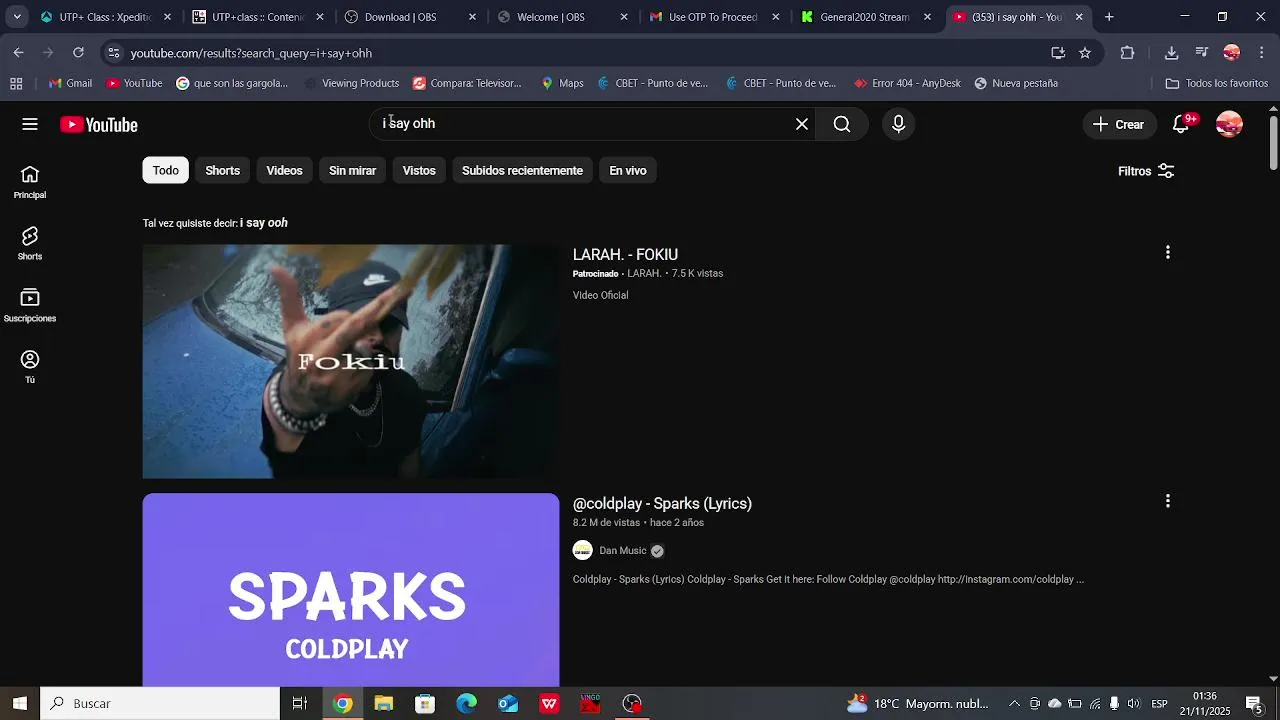1280x720 pixels.
Task: Start voice search with microphone
Action: click(898, 124)
